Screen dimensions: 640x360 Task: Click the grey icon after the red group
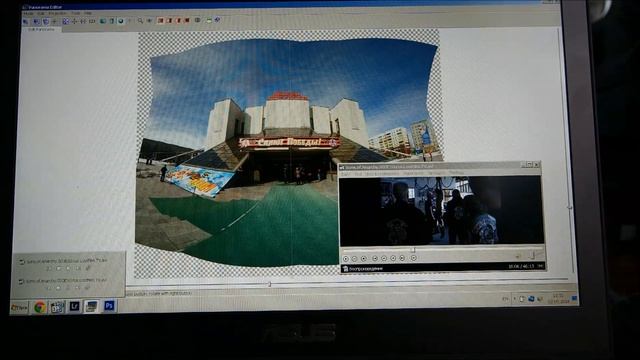[x=198, y=20]
